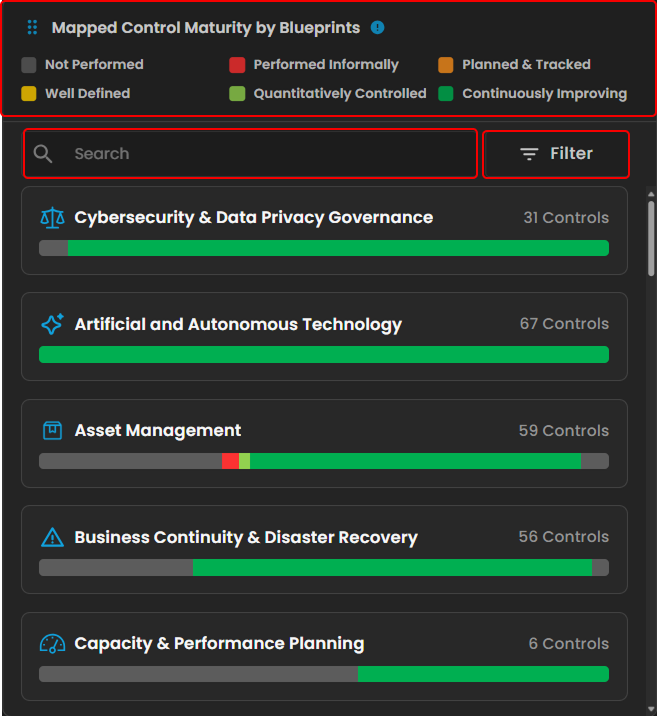Click the Artificial and Autonomous Technology sparkle icon
This screenshot has width=657, height=716.
(x=51, y=324)
